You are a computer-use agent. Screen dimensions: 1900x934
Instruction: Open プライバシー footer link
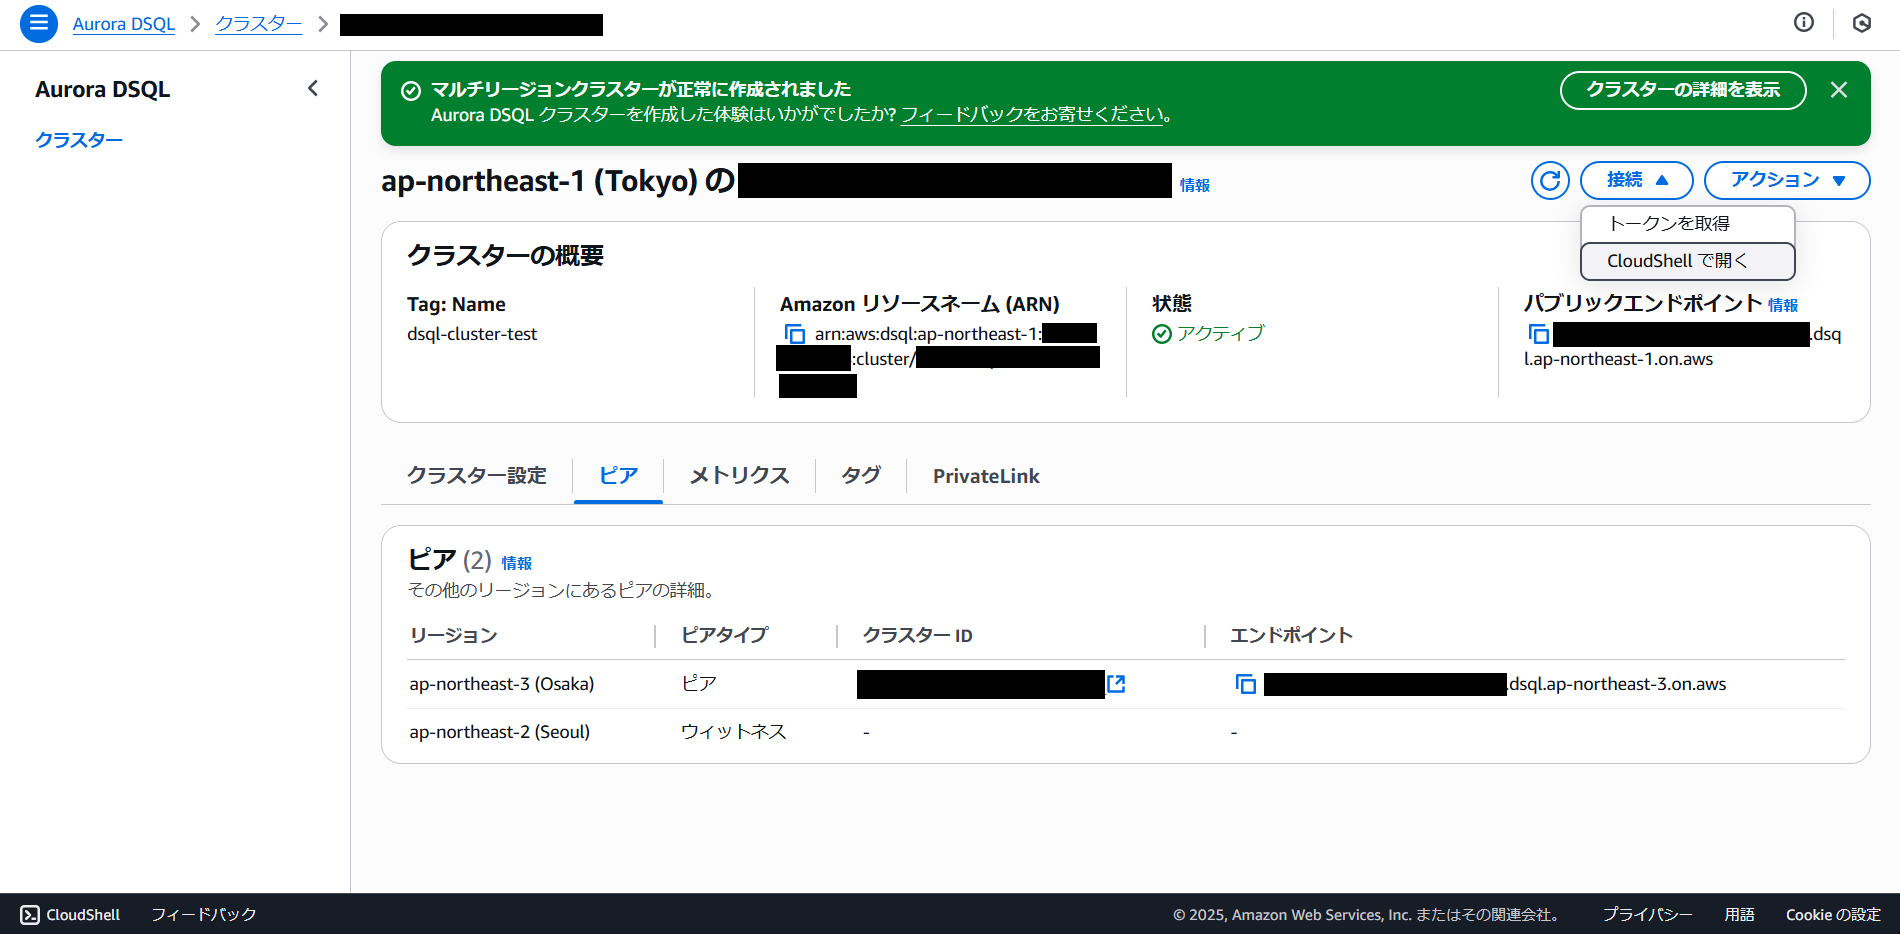pos(1647,914)
